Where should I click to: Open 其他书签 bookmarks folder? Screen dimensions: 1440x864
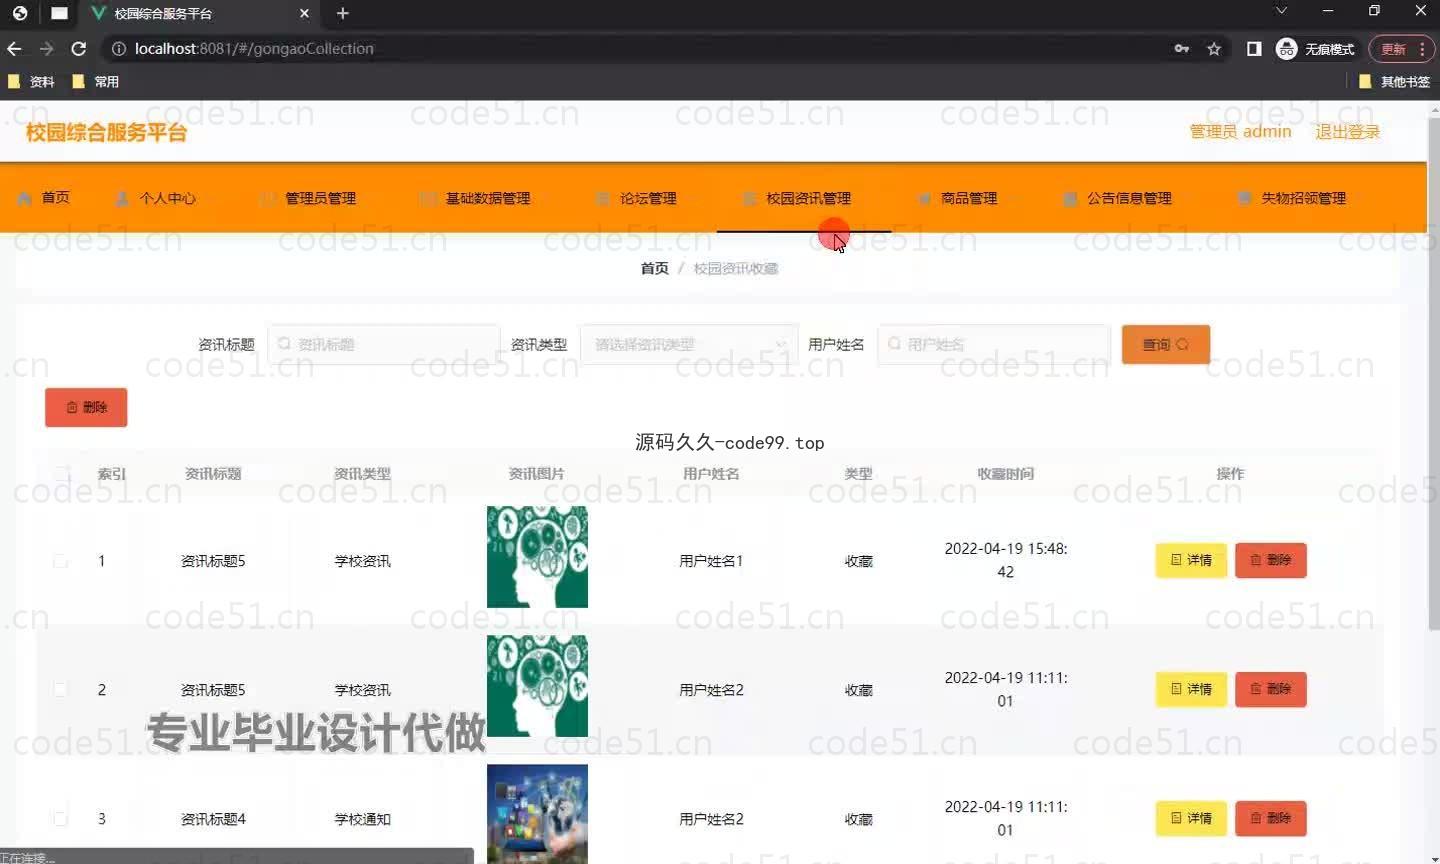[1394, 82]
